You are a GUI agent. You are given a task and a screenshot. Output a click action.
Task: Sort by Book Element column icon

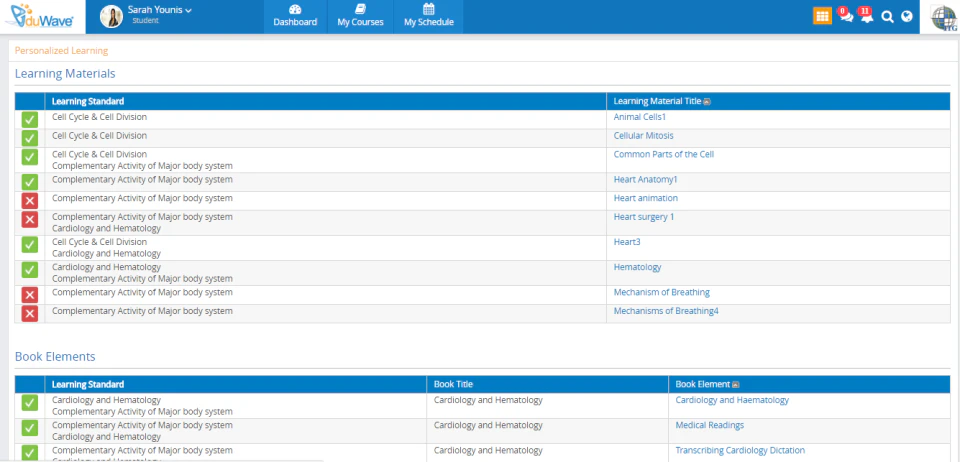(736, 384)
